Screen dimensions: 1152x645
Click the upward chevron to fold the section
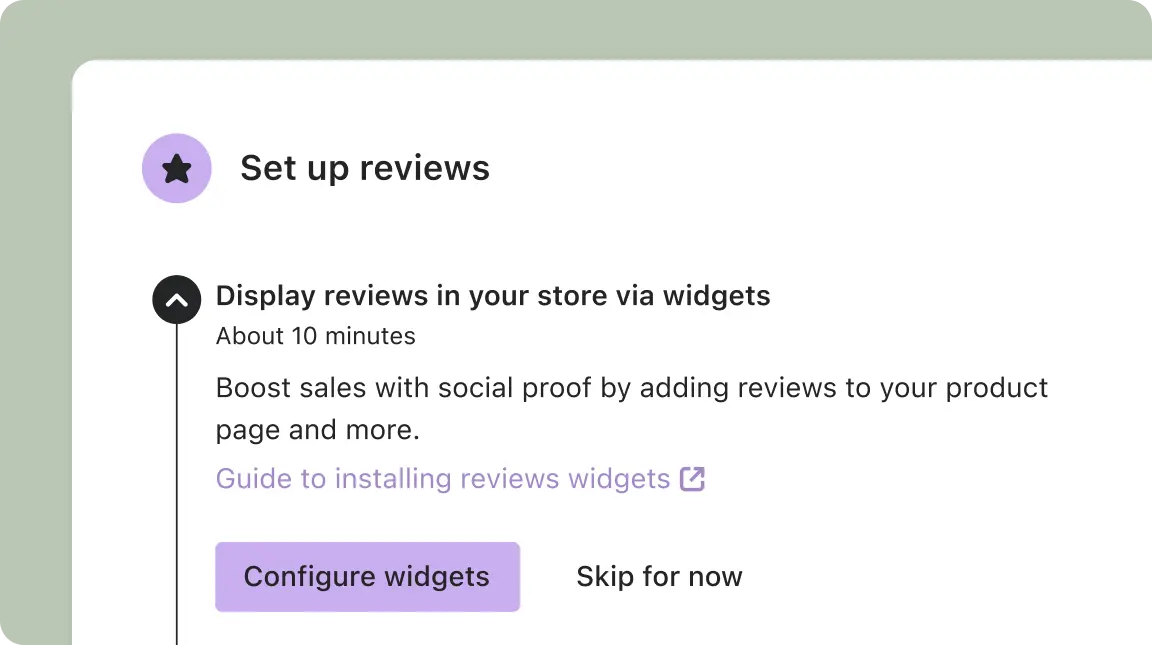pyautogui.click(x=176, y=299)
